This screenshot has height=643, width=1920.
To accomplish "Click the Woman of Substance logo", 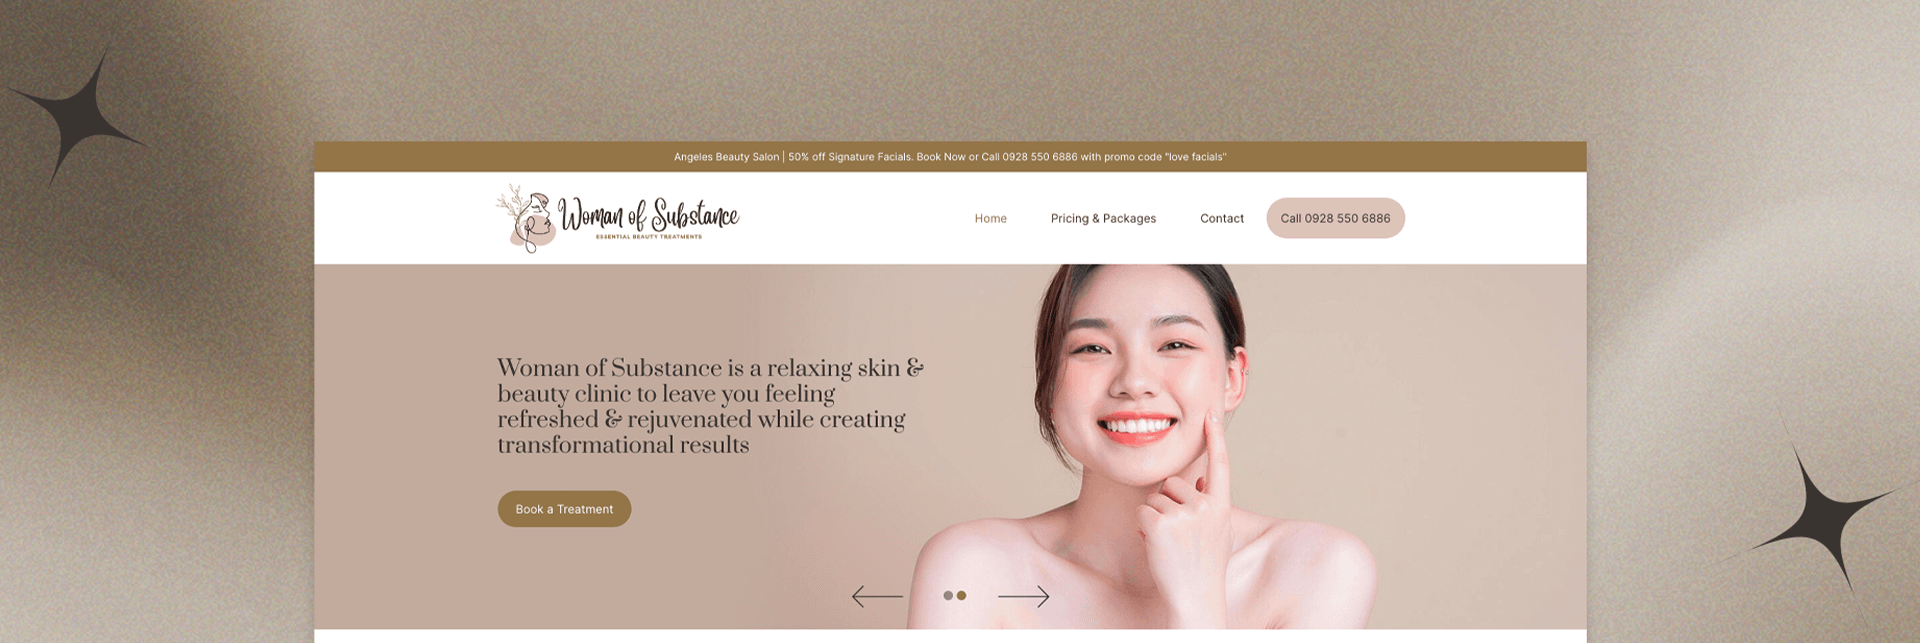I will tap(617, 218).
